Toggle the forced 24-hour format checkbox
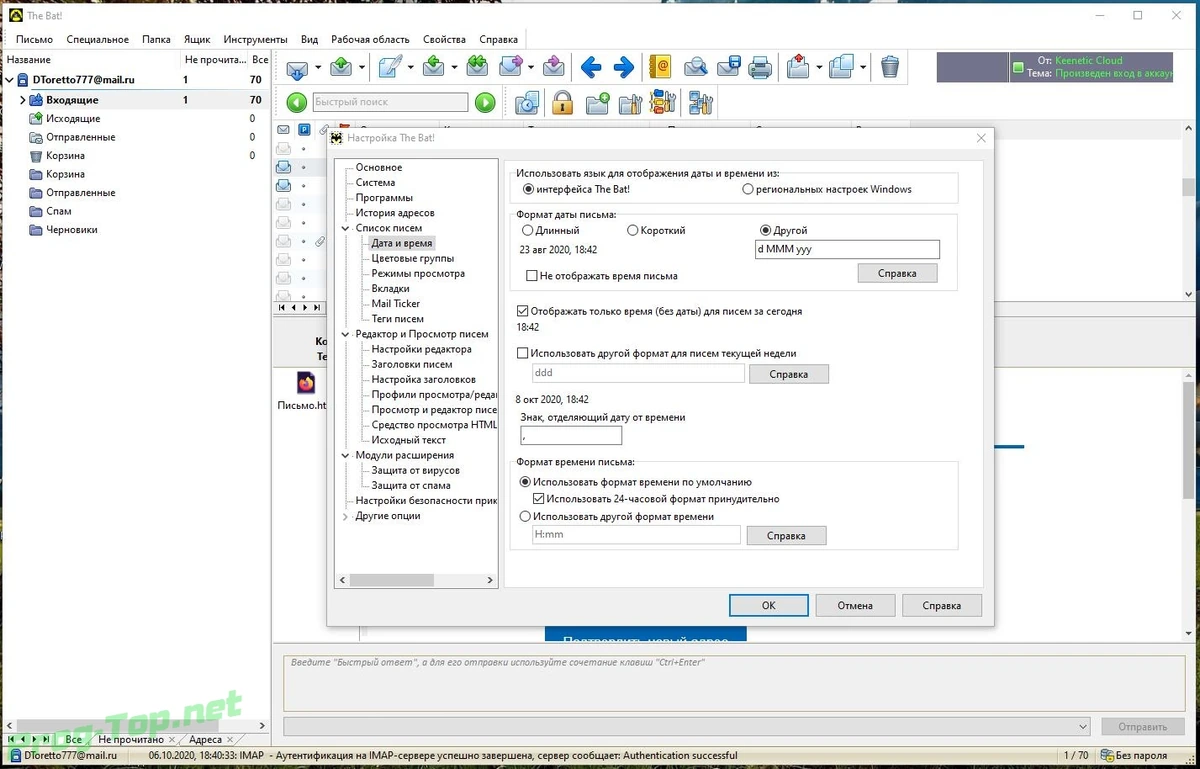 pyautogui.click(x=539, y=499)
